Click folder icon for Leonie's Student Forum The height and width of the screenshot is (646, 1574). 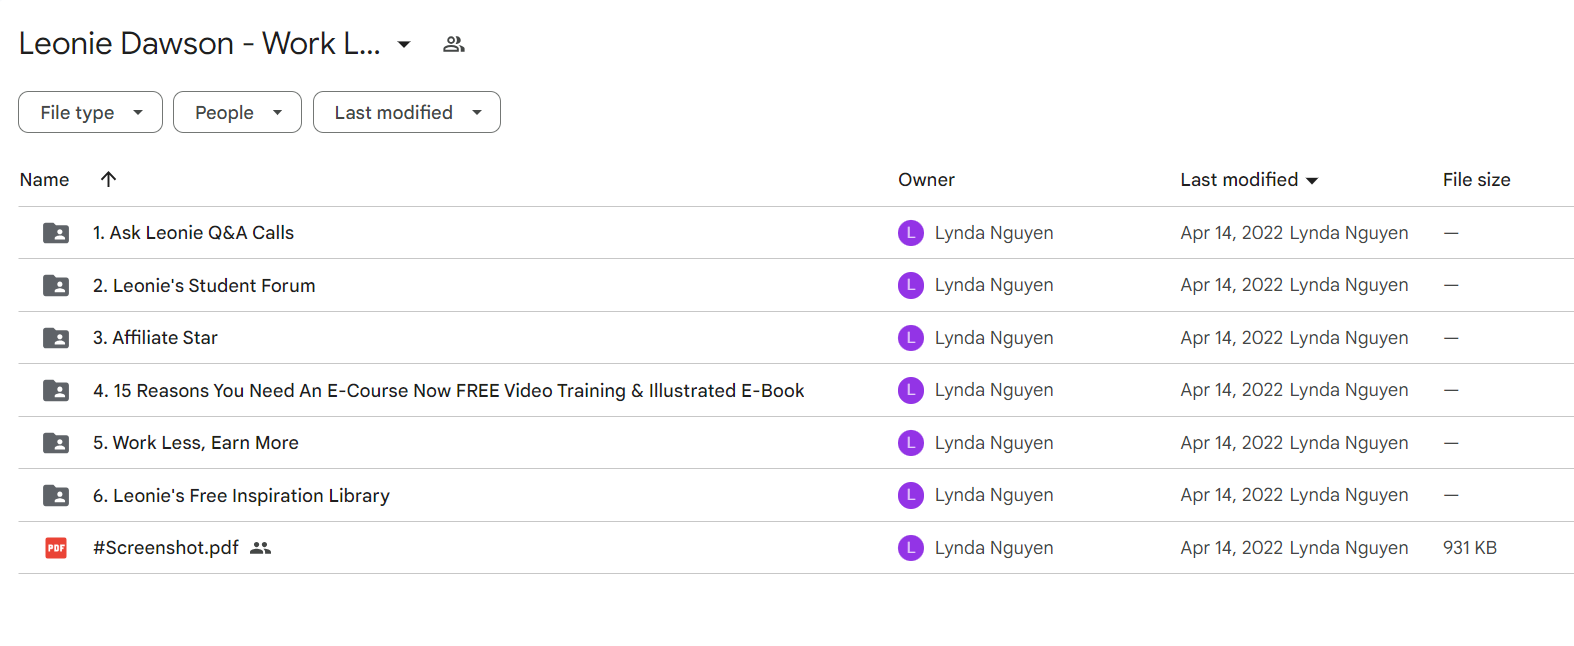56,285
